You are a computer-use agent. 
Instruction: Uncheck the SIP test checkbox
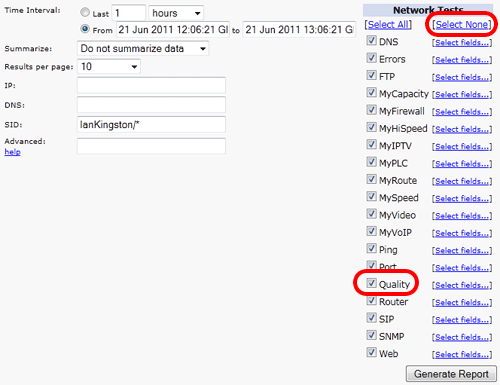[371, 318]
